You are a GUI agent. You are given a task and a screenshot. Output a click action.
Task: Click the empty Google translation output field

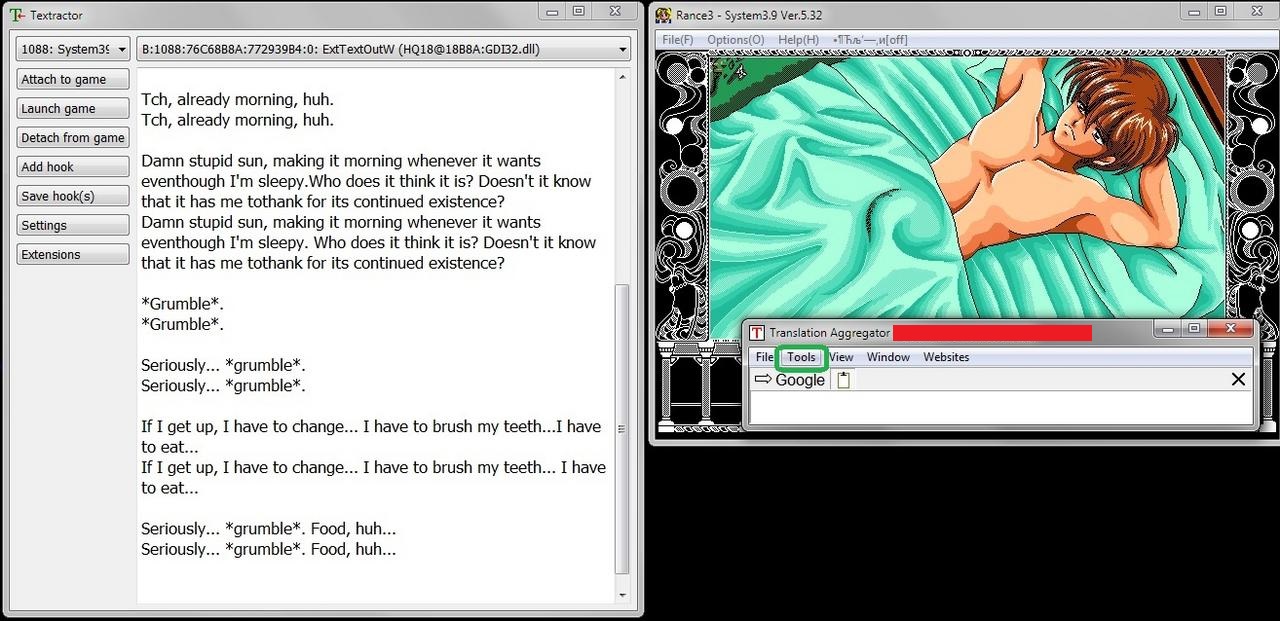click(x=1001, y=408)
